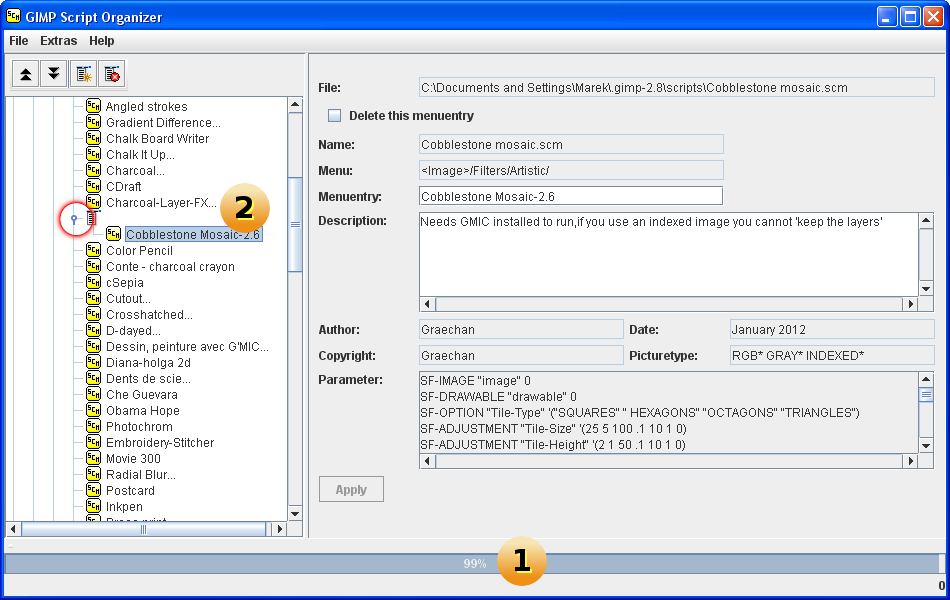This screenshot has width=950, height=600.
Task: Click the delete menu entry toolbar icon
Action: click(112, 75)
